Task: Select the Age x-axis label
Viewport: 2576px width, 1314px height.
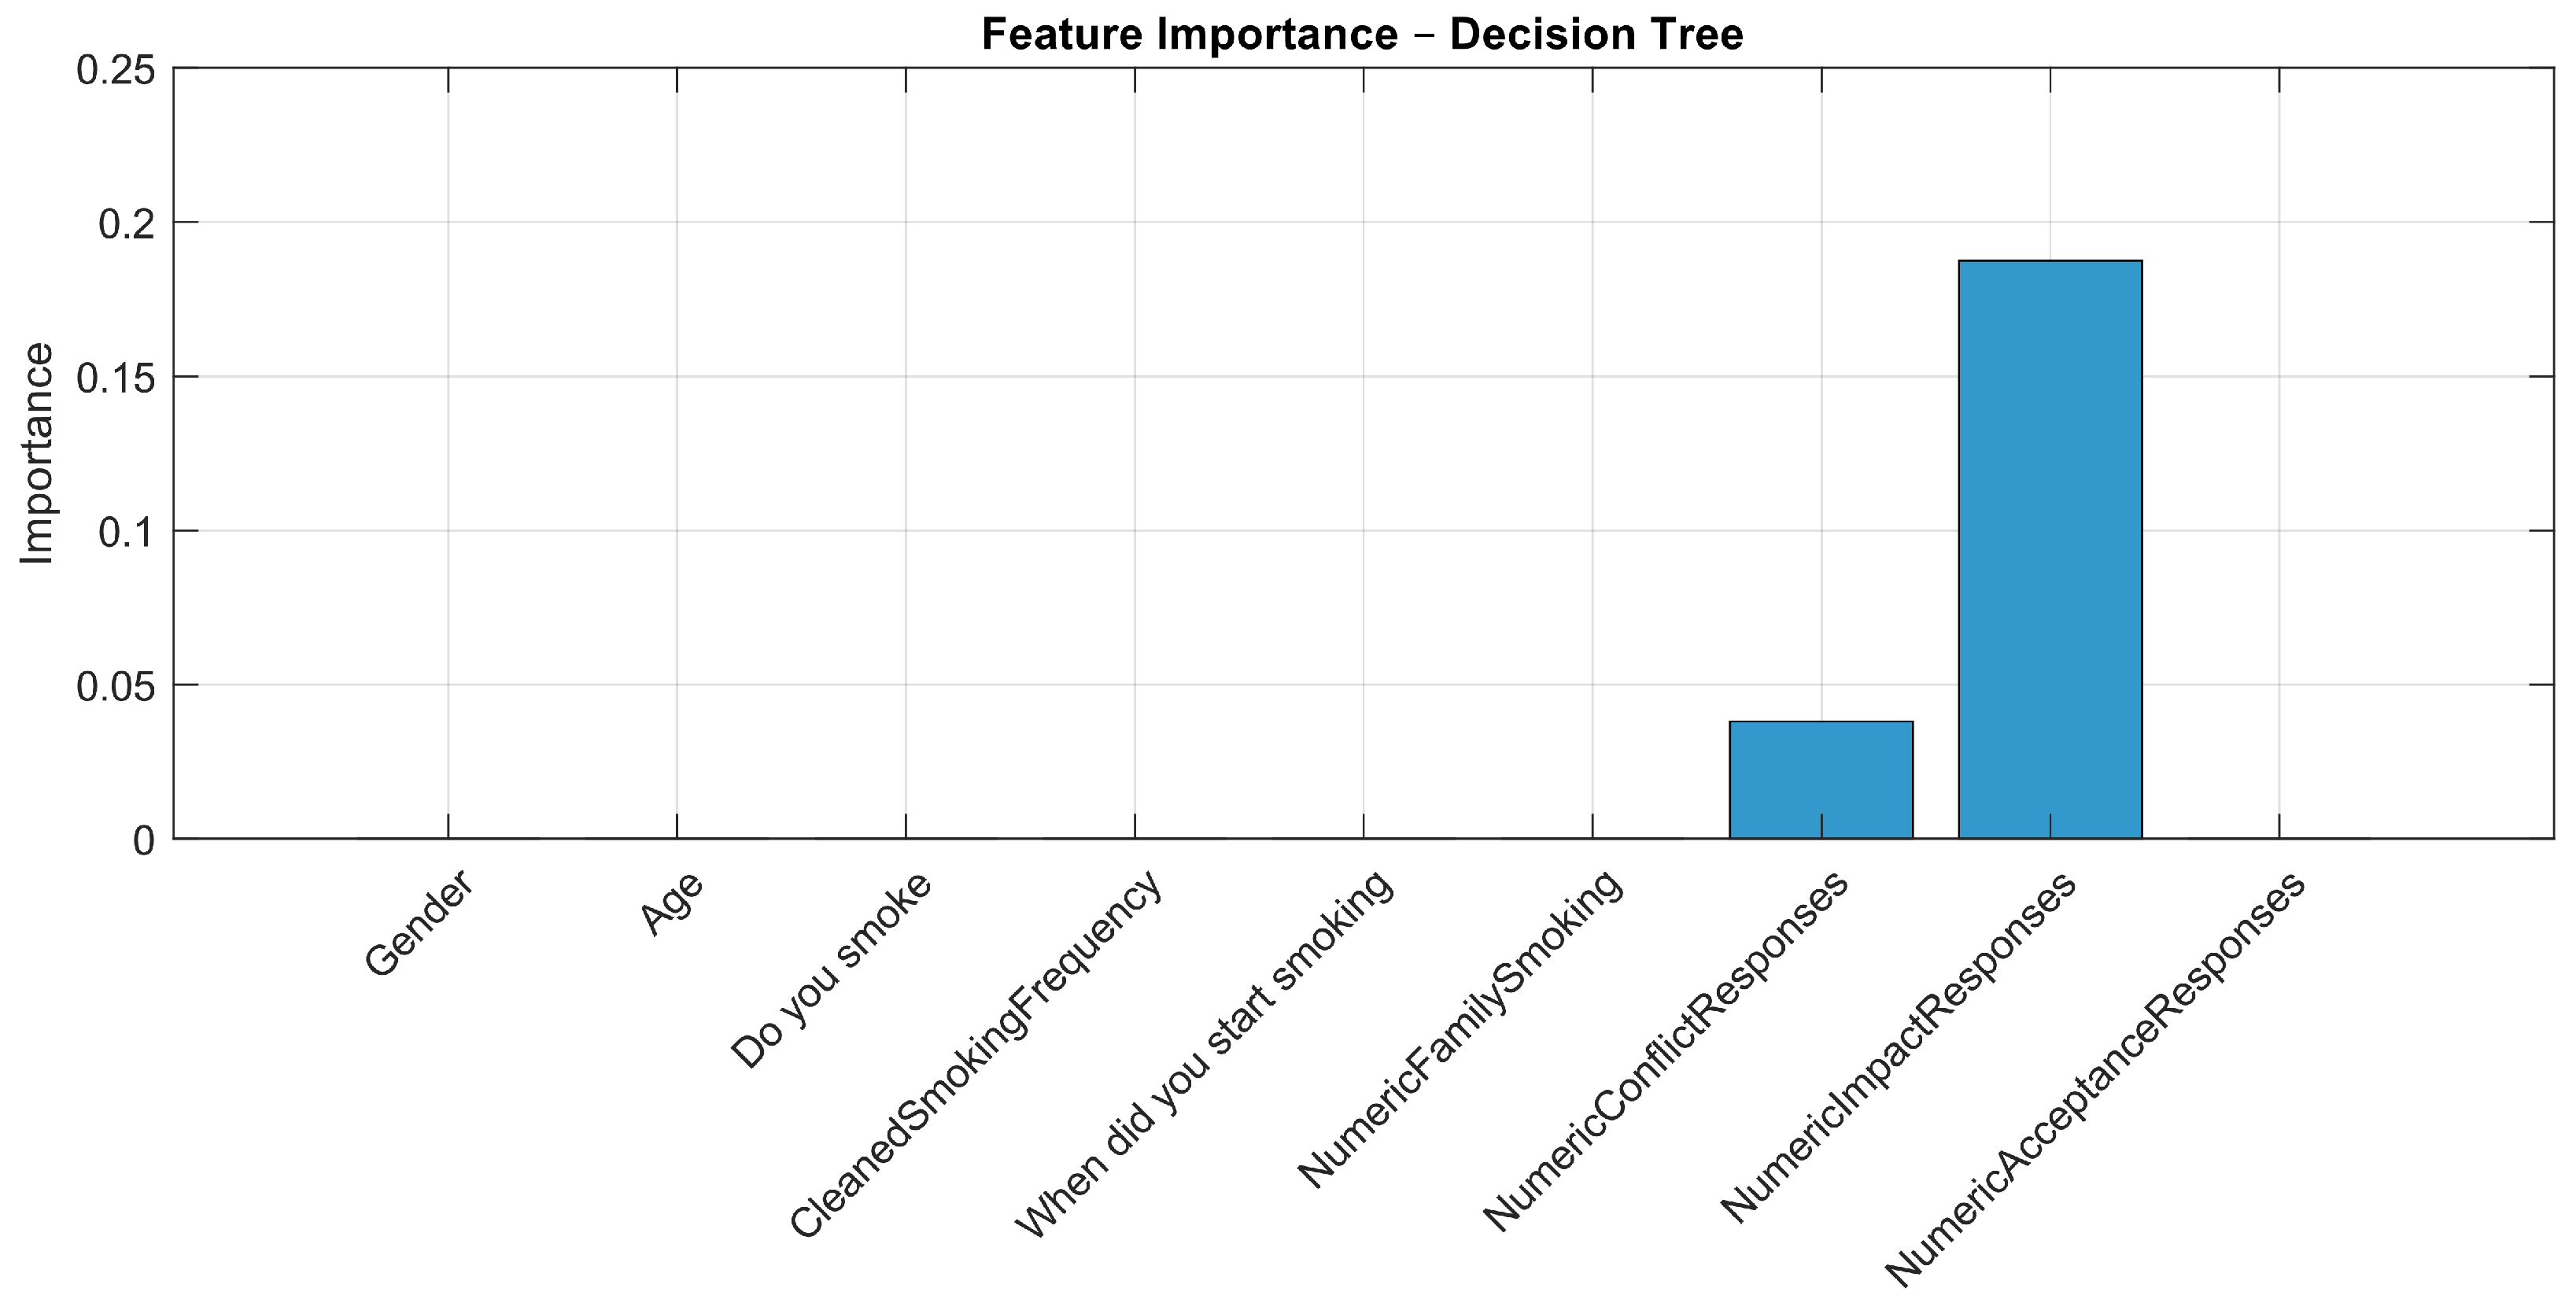Action: pyautogui.click(x=672, y=903)
